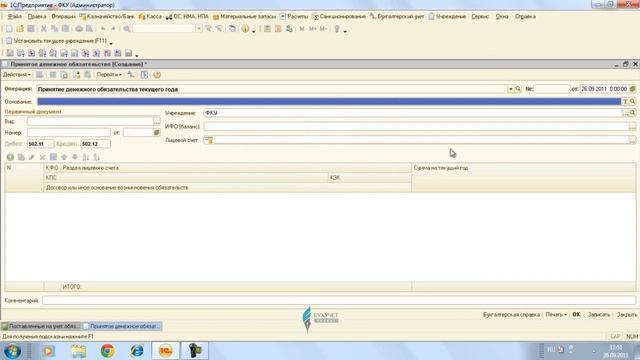Click the New document icon in main toolbar
Screen dimensions: 640x360
[9, 29]
